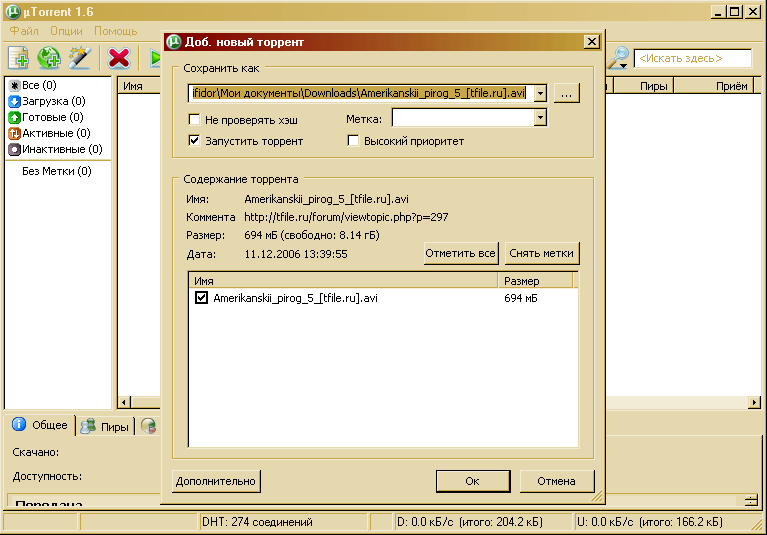This screenshot has width=767, height=535.
Task: Open the Файл menu
Action: pyautogui.click(x=24, y=31)
